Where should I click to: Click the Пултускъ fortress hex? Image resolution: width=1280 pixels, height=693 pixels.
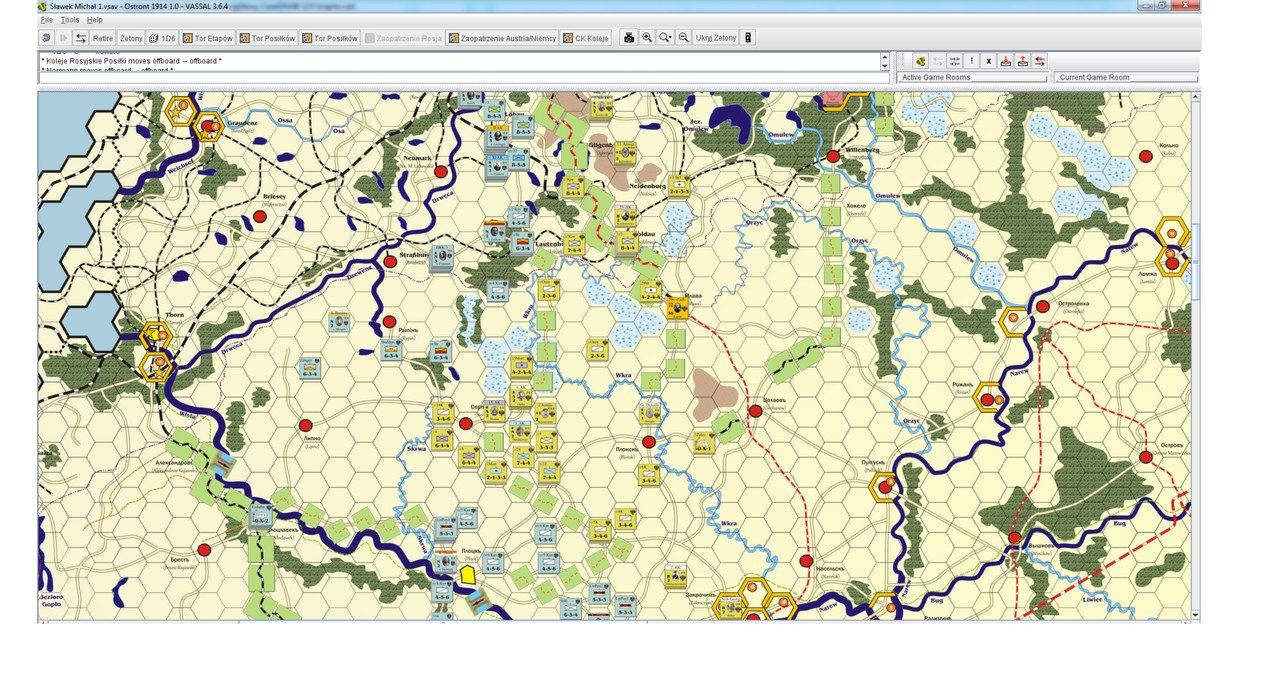[x=885, y=487]
